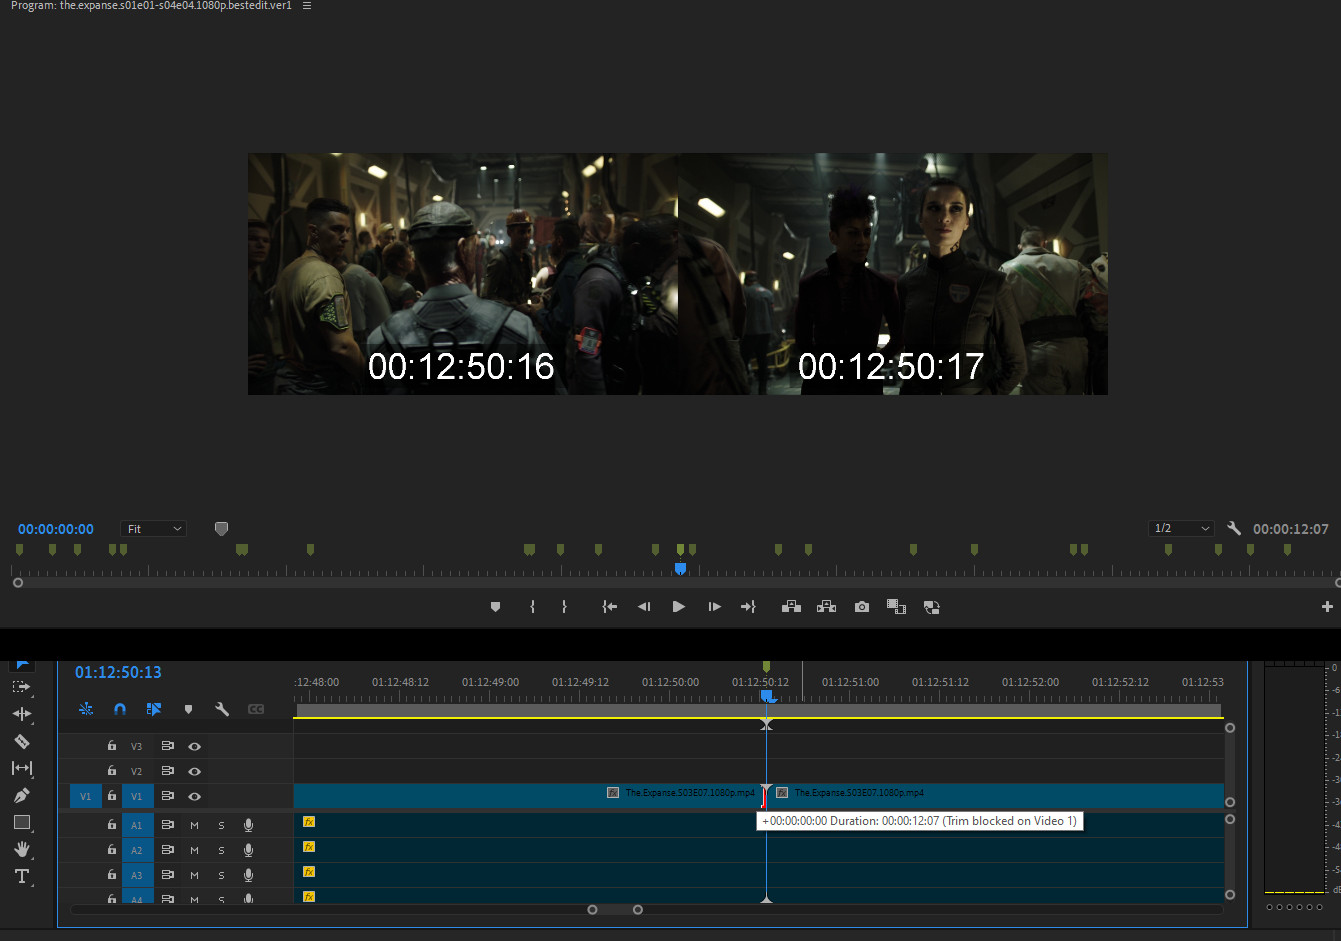Expand the Rectangle tool group

pyautogui.click(x=21, y=822)
